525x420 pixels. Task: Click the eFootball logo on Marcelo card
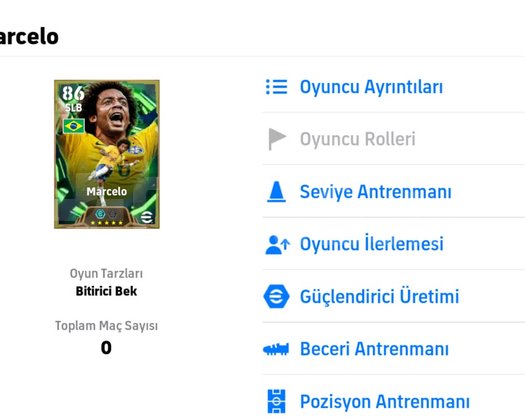(x=147, y=217)
